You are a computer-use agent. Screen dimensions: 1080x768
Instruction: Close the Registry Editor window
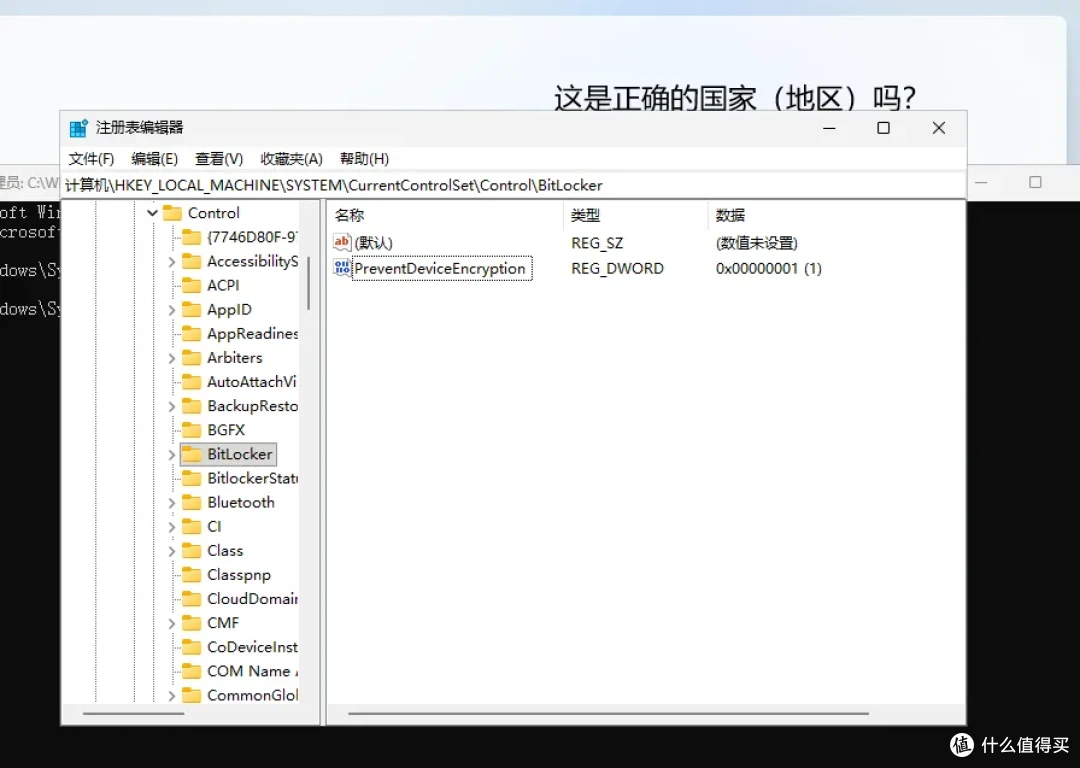click(938, 128)
